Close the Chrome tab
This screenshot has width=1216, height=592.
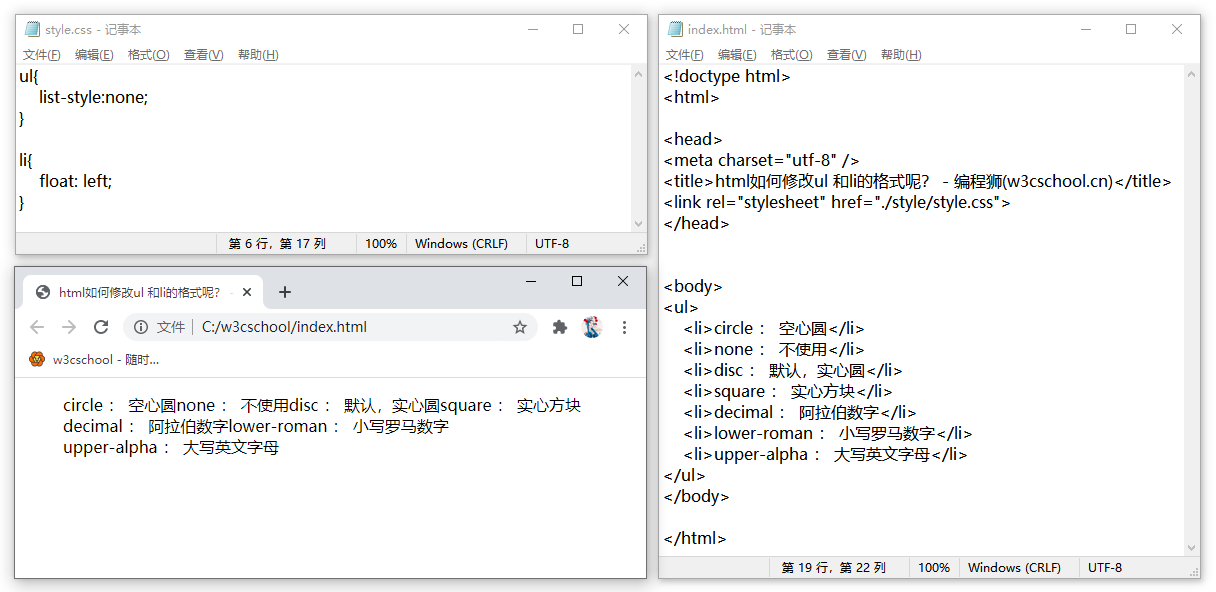(x=246, y=292)
